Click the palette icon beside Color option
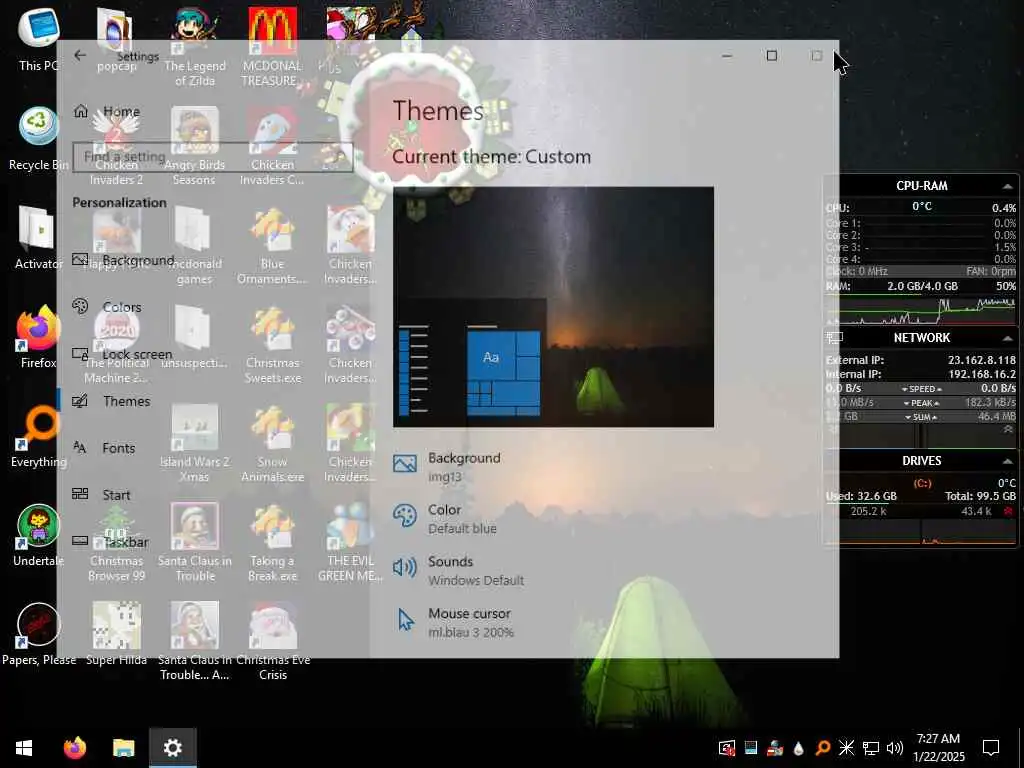Image resolution: width=1024 pixels, height=768 pixels. pos(405,515)
